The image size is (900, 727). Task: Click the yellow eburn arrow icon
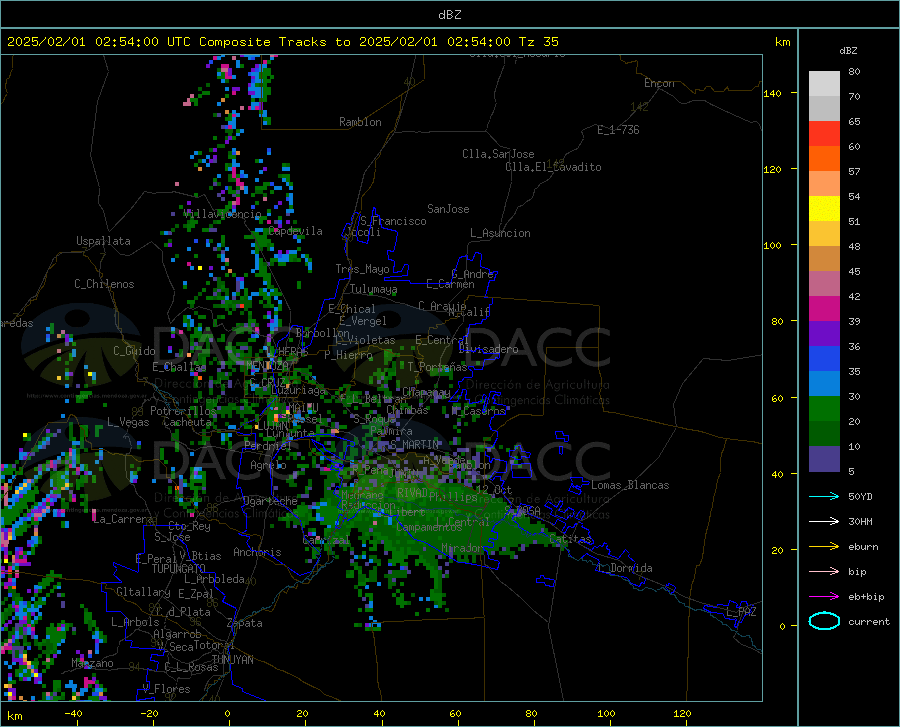[x=824, y=547]
